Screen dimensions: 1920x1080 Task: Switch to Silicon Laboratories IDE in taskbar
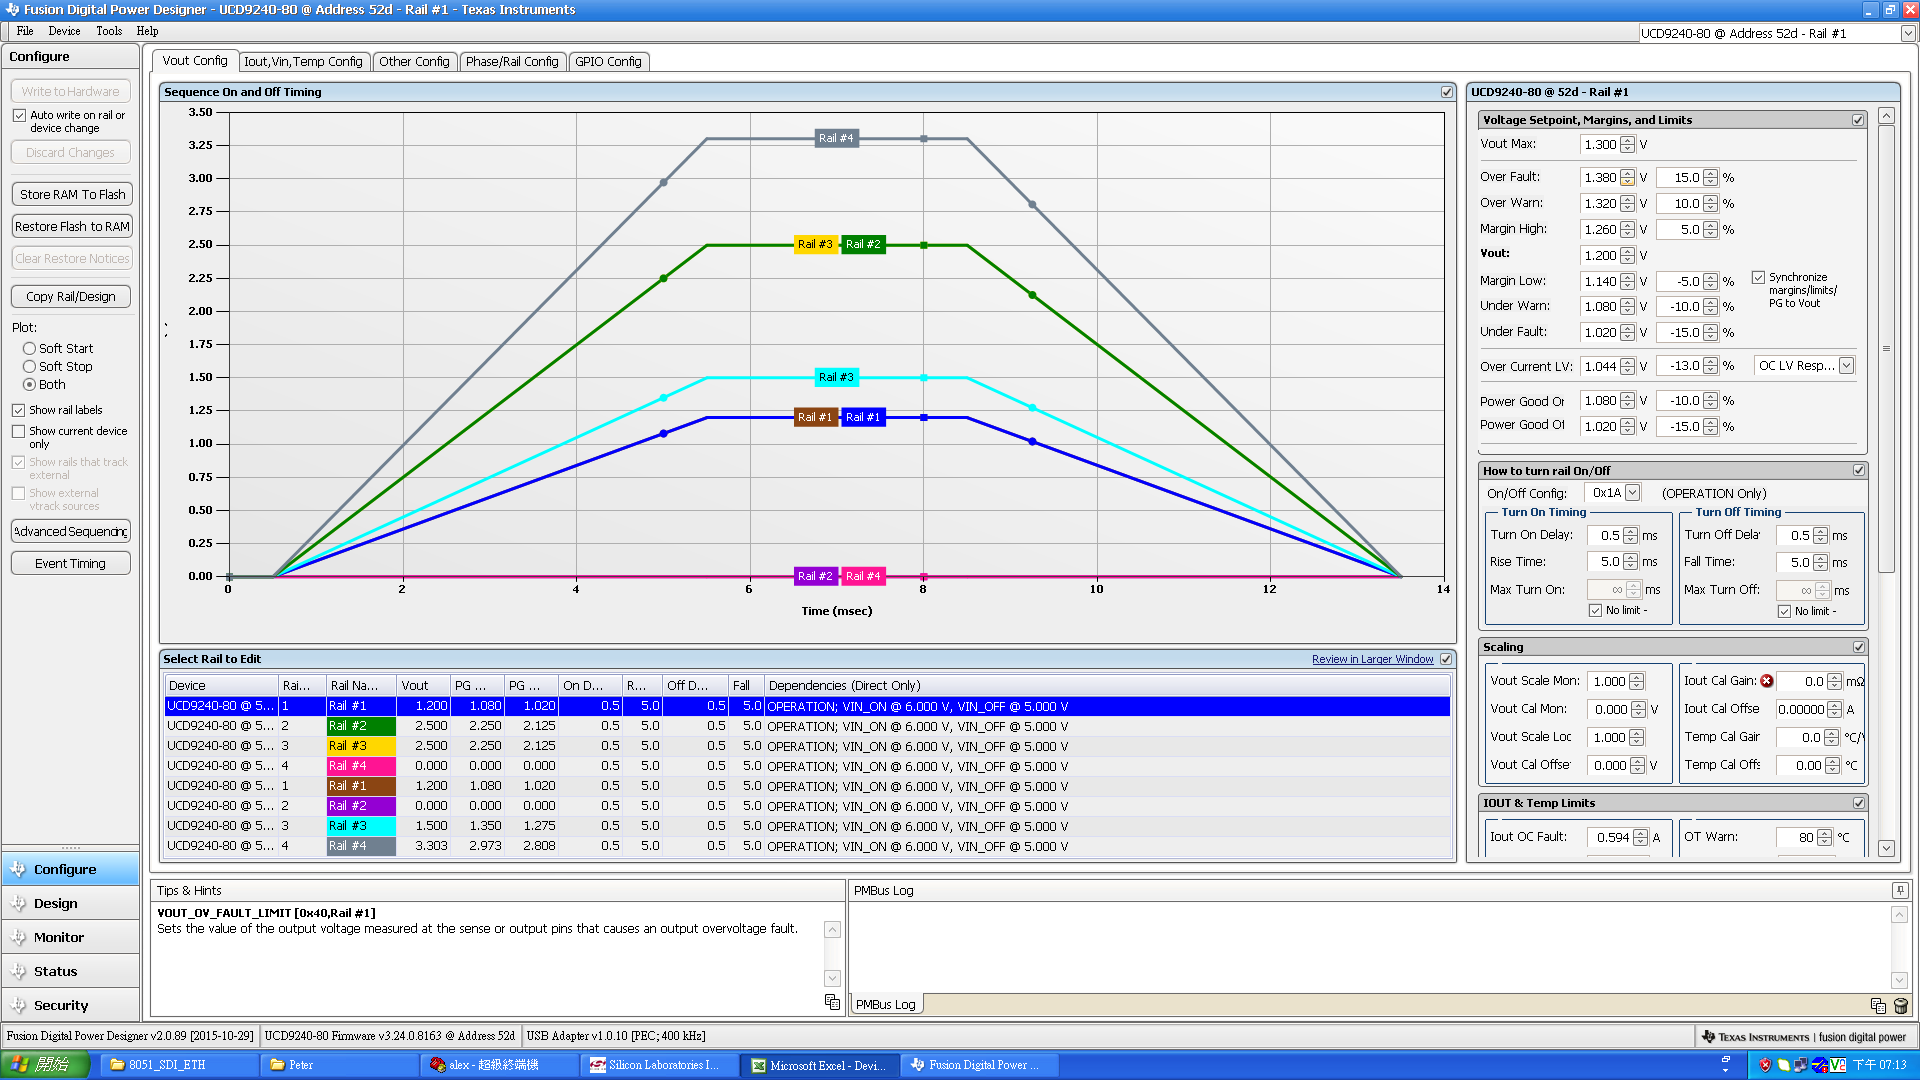(658, 1065)
